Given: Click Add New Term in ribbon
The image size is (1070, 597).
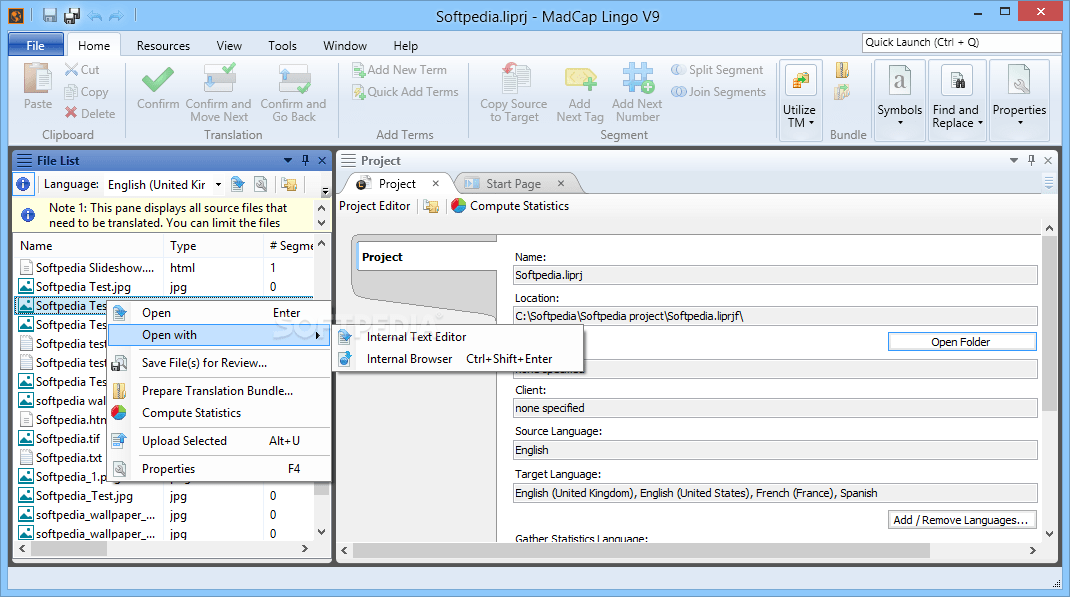Looking at the screenshot, I should click(400, 70).
